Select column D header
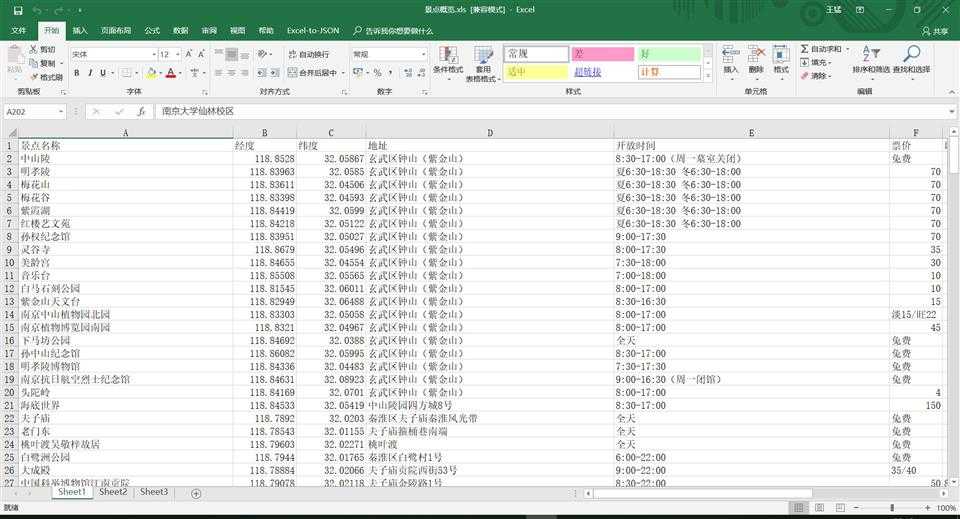Viewport: 960px width, 519px height. [490, 133]
